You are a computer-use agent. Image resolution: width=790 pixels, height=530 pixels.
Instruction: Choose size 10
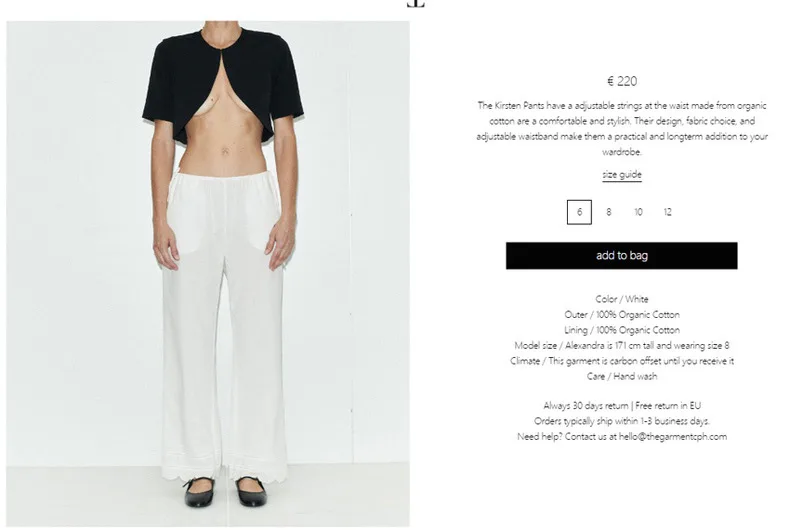pos(638,212)
